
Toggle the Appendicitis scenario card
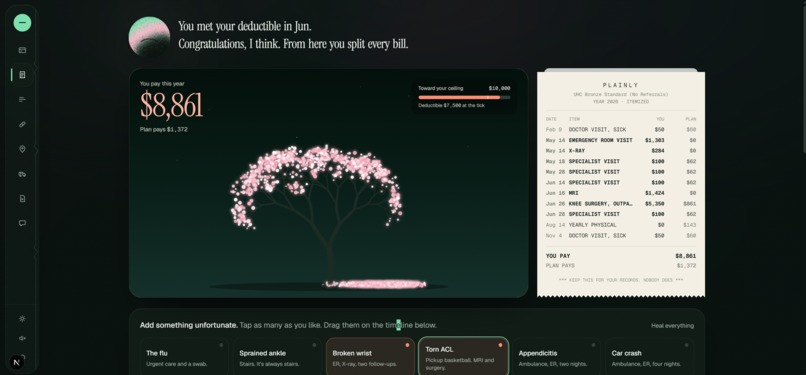click(x=557, y=357)
